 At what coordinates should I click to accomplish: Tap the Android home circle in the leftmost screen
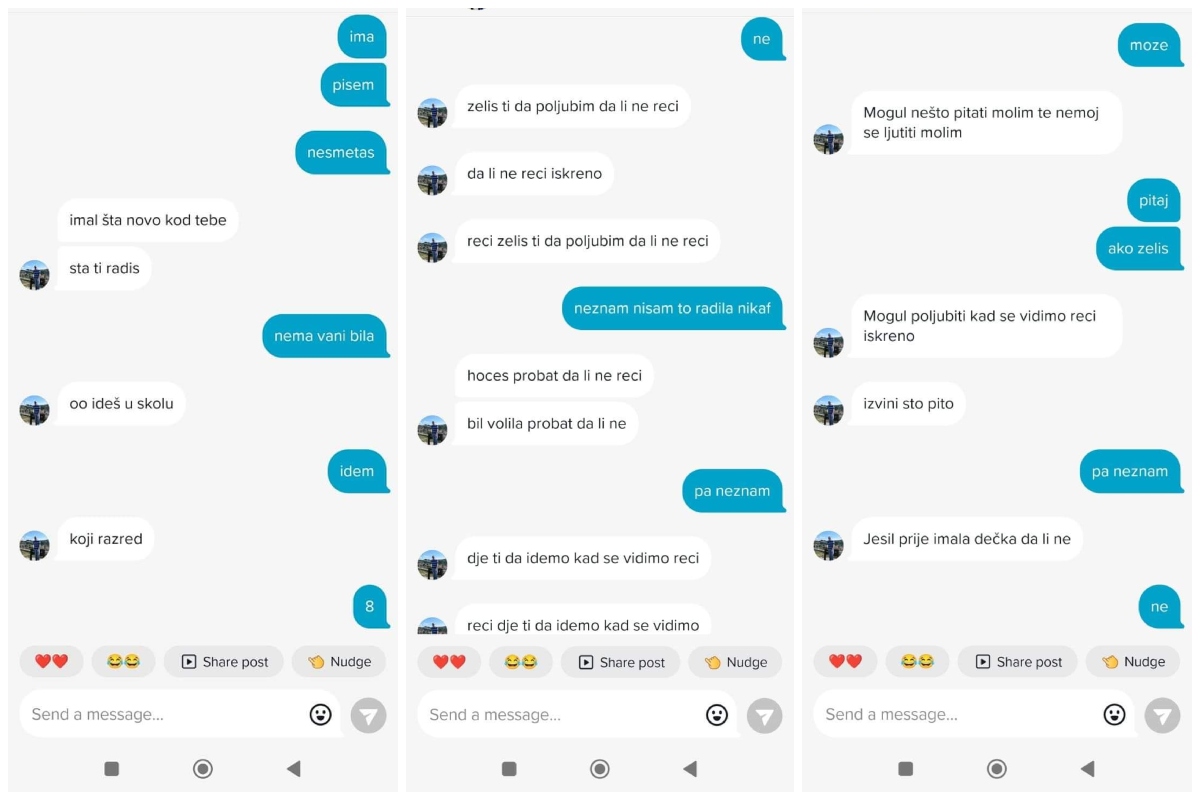pyautogui.click(x=203, y=768)
